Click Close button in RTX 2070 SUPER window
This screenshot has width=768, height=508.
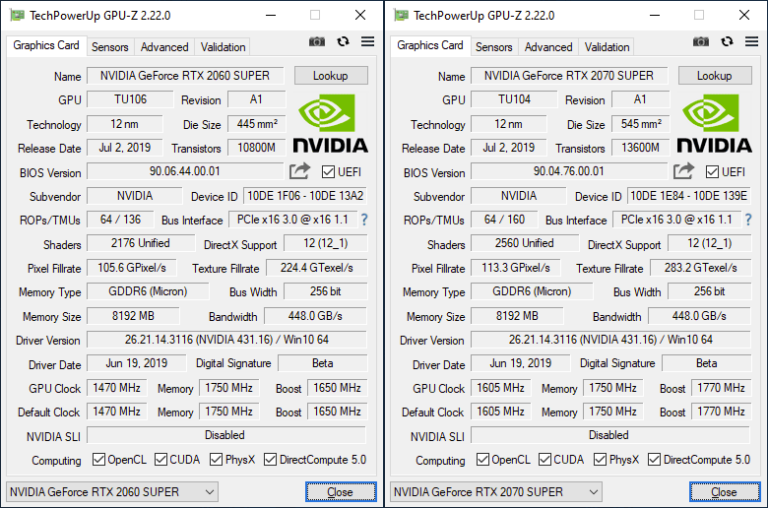[725, 492]
